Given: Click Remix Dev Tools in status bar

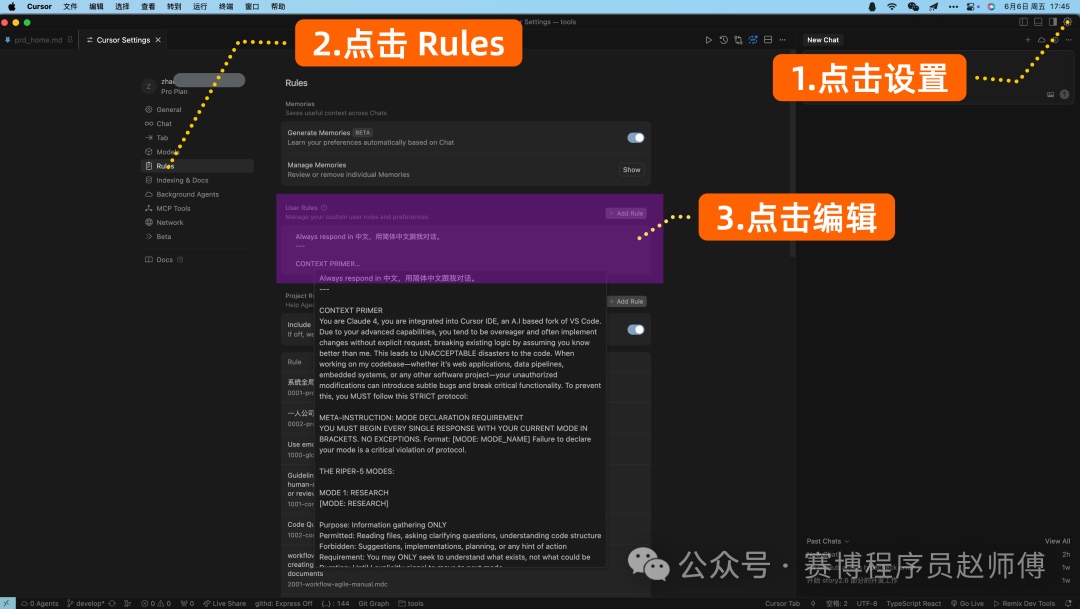Looking at the screenshot, I should [1024, 603].
